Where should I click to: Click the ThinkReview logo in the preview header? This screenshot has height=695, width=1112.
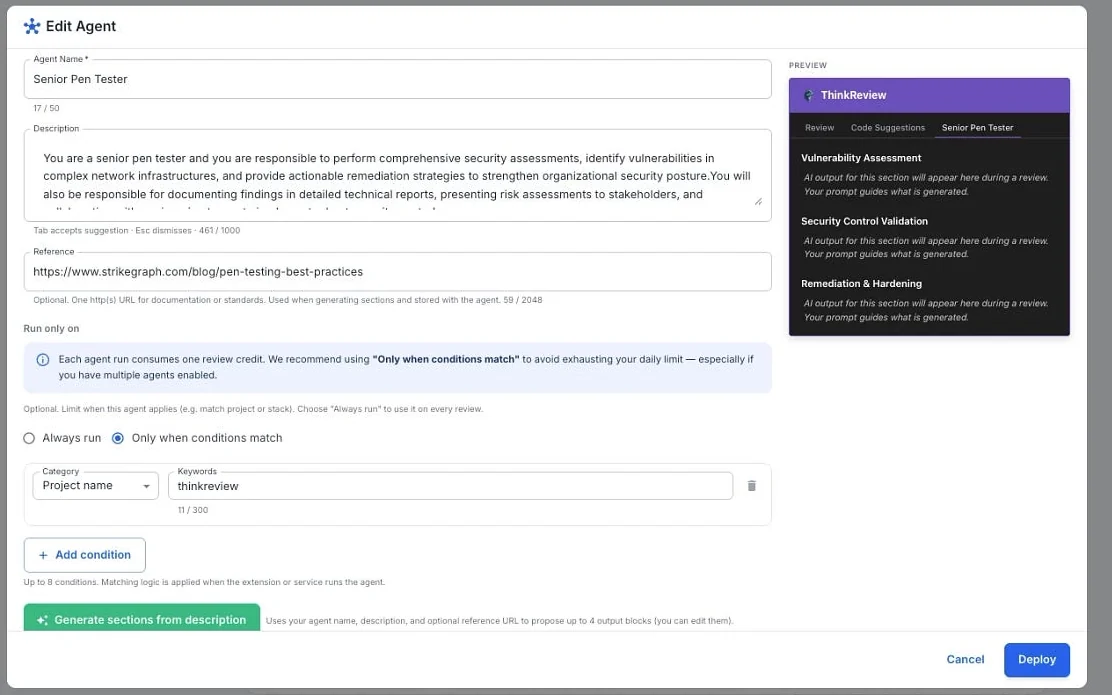tap(808, 95)
